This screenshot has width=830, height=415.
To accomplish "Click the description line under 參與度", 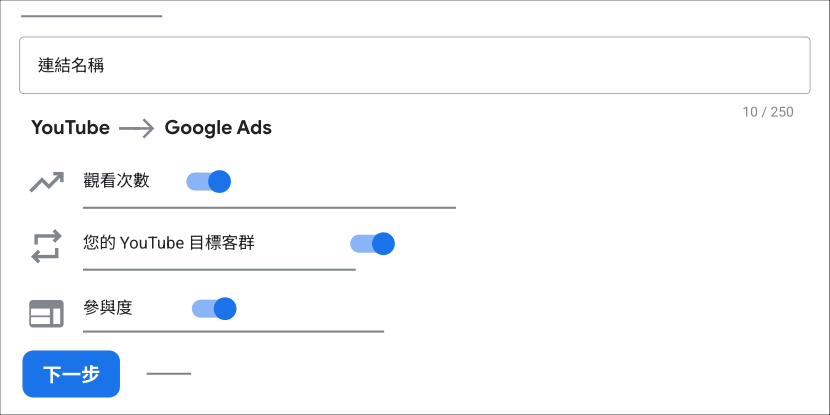I will point(233,331).
